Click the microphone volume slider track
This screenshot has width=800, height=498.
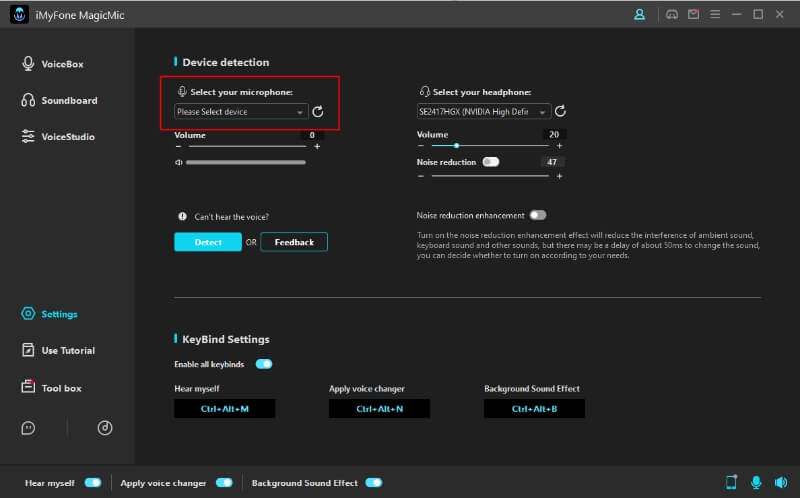click(247, 146)
